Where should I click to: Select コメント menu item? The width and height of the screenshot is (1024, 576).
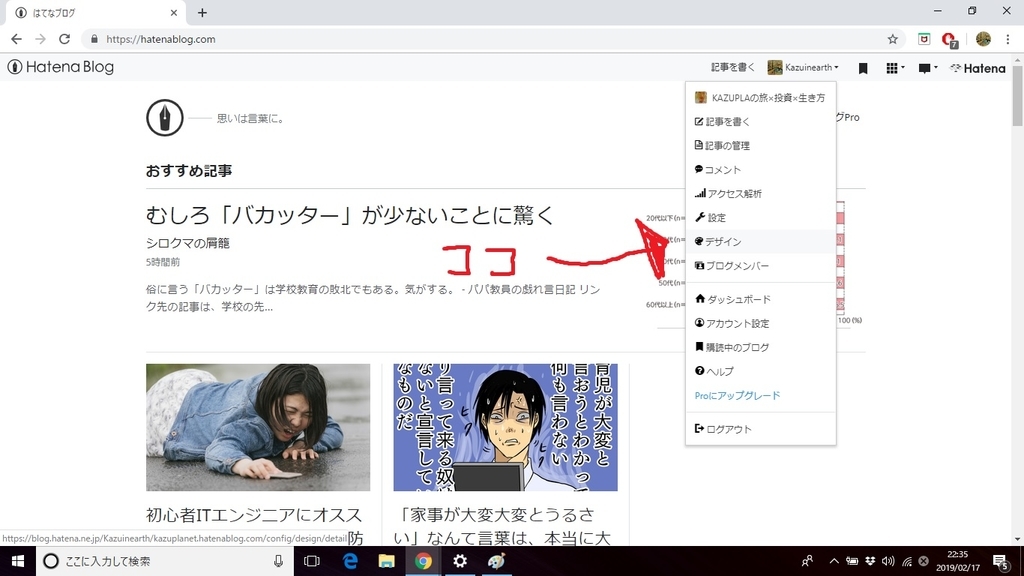pos(760,170)
